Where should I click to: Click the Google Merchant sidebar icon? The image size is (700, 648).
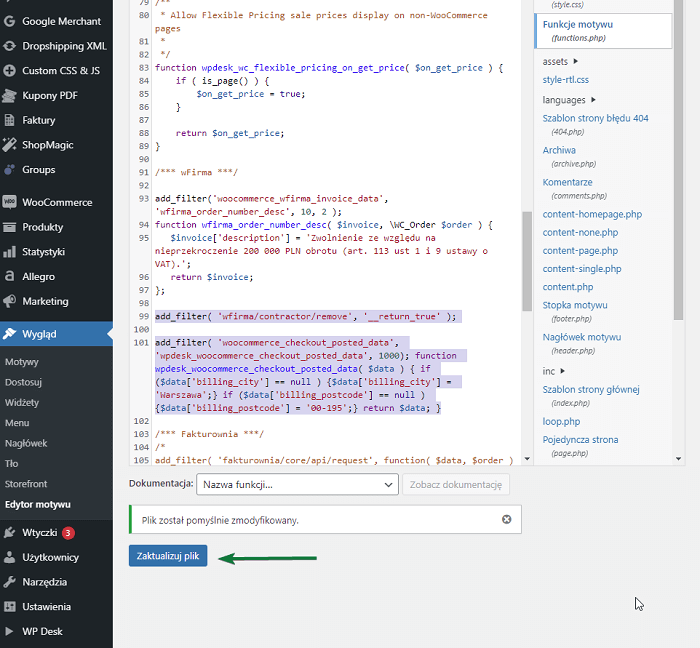[x=9, y=21]
